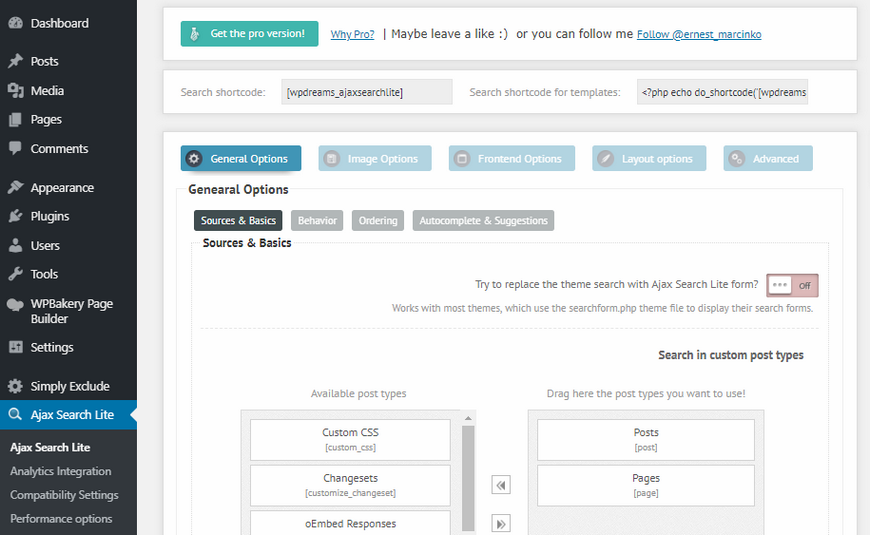
Task: Click the Tools wrench icon
Action: coord(16,274)
